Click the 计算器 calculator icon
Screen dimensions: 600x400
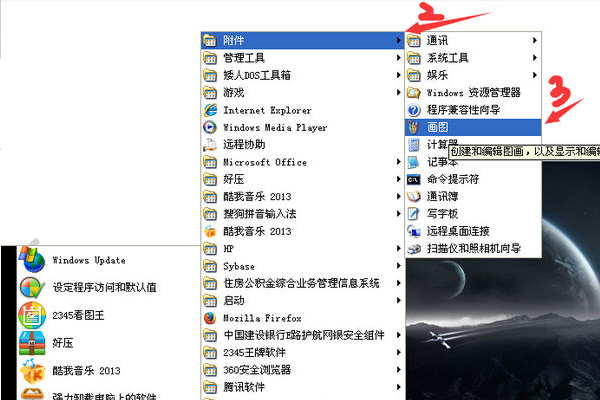click(x=413, y=144)
